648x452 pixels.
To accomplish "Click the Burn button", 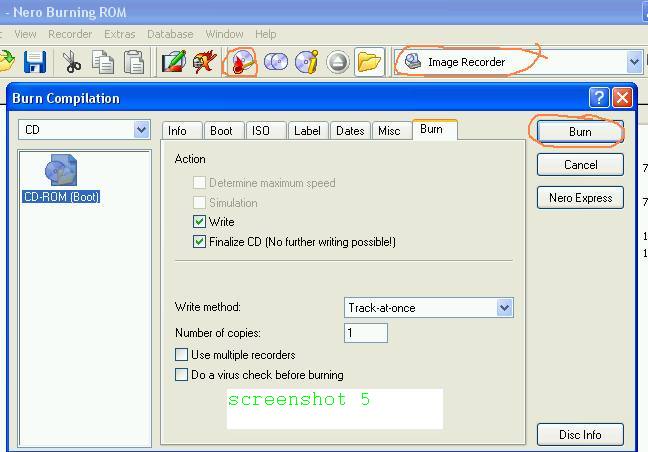I will pyautogui.click(x=580, y=132).
